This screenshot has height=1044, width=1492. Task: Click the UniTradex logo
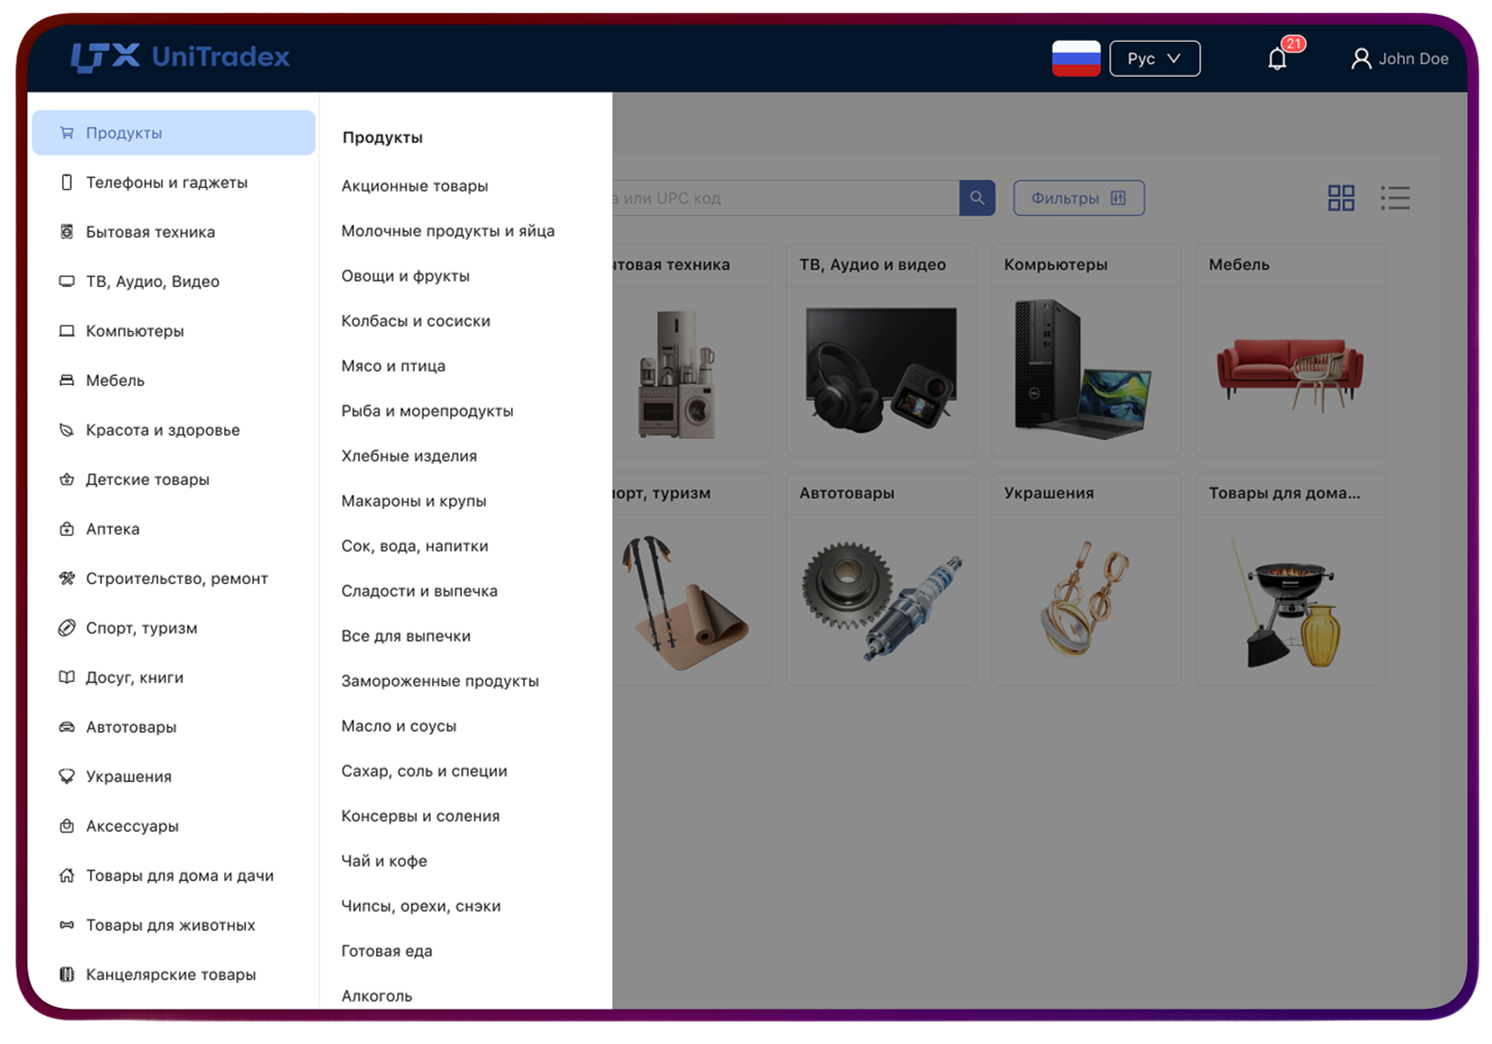pos(181,57)
